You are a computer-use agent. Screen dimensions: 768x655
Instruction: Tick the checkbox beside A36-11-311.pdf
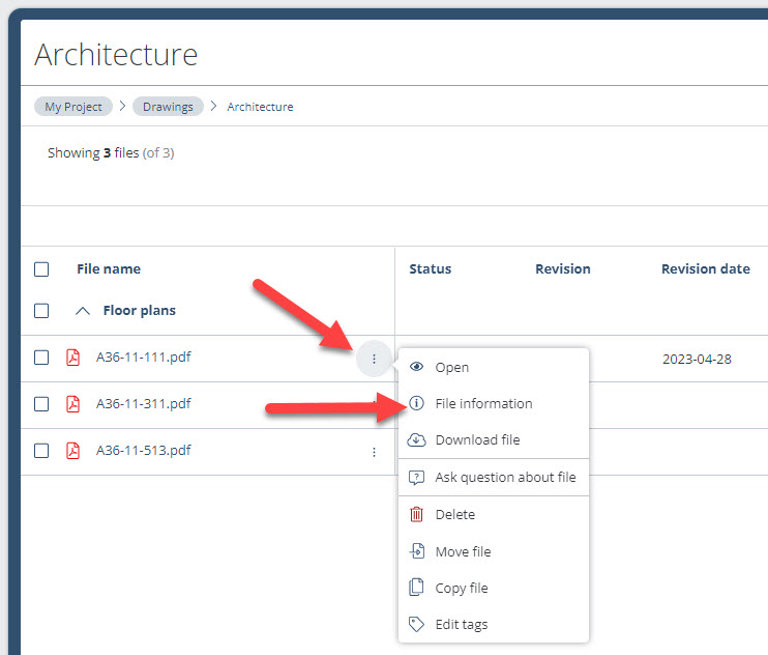41,404
